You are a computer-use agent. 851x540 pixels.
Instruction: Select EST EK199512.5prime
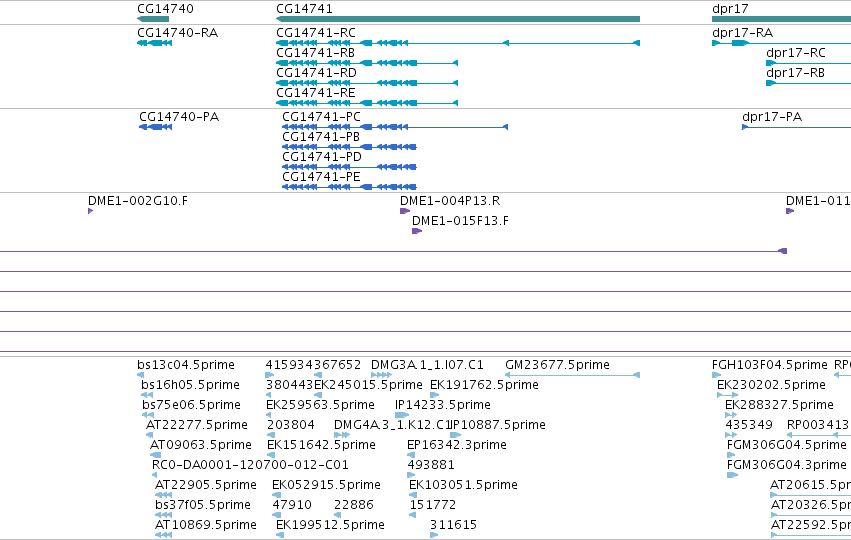(330, 525)
